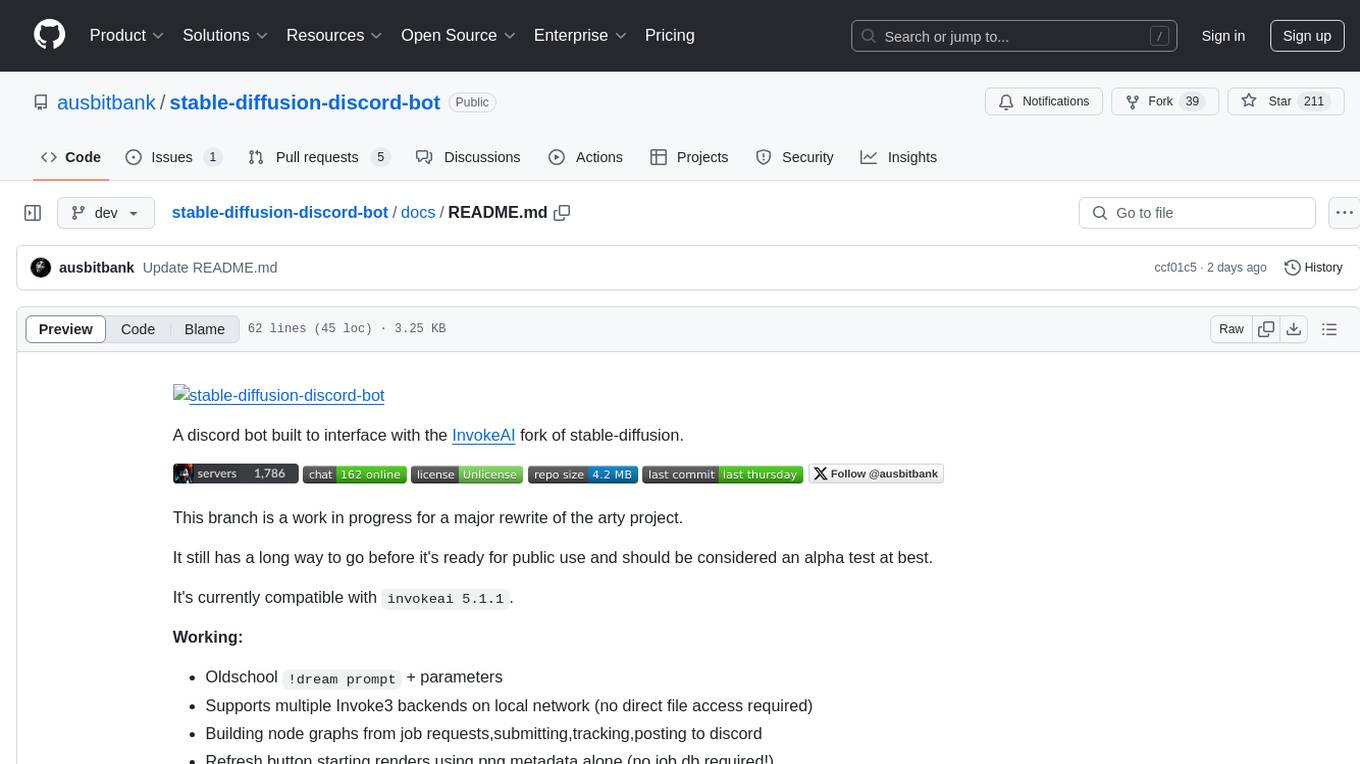
Task: Expand the Resources menu
Action: (x=334, y=35)
